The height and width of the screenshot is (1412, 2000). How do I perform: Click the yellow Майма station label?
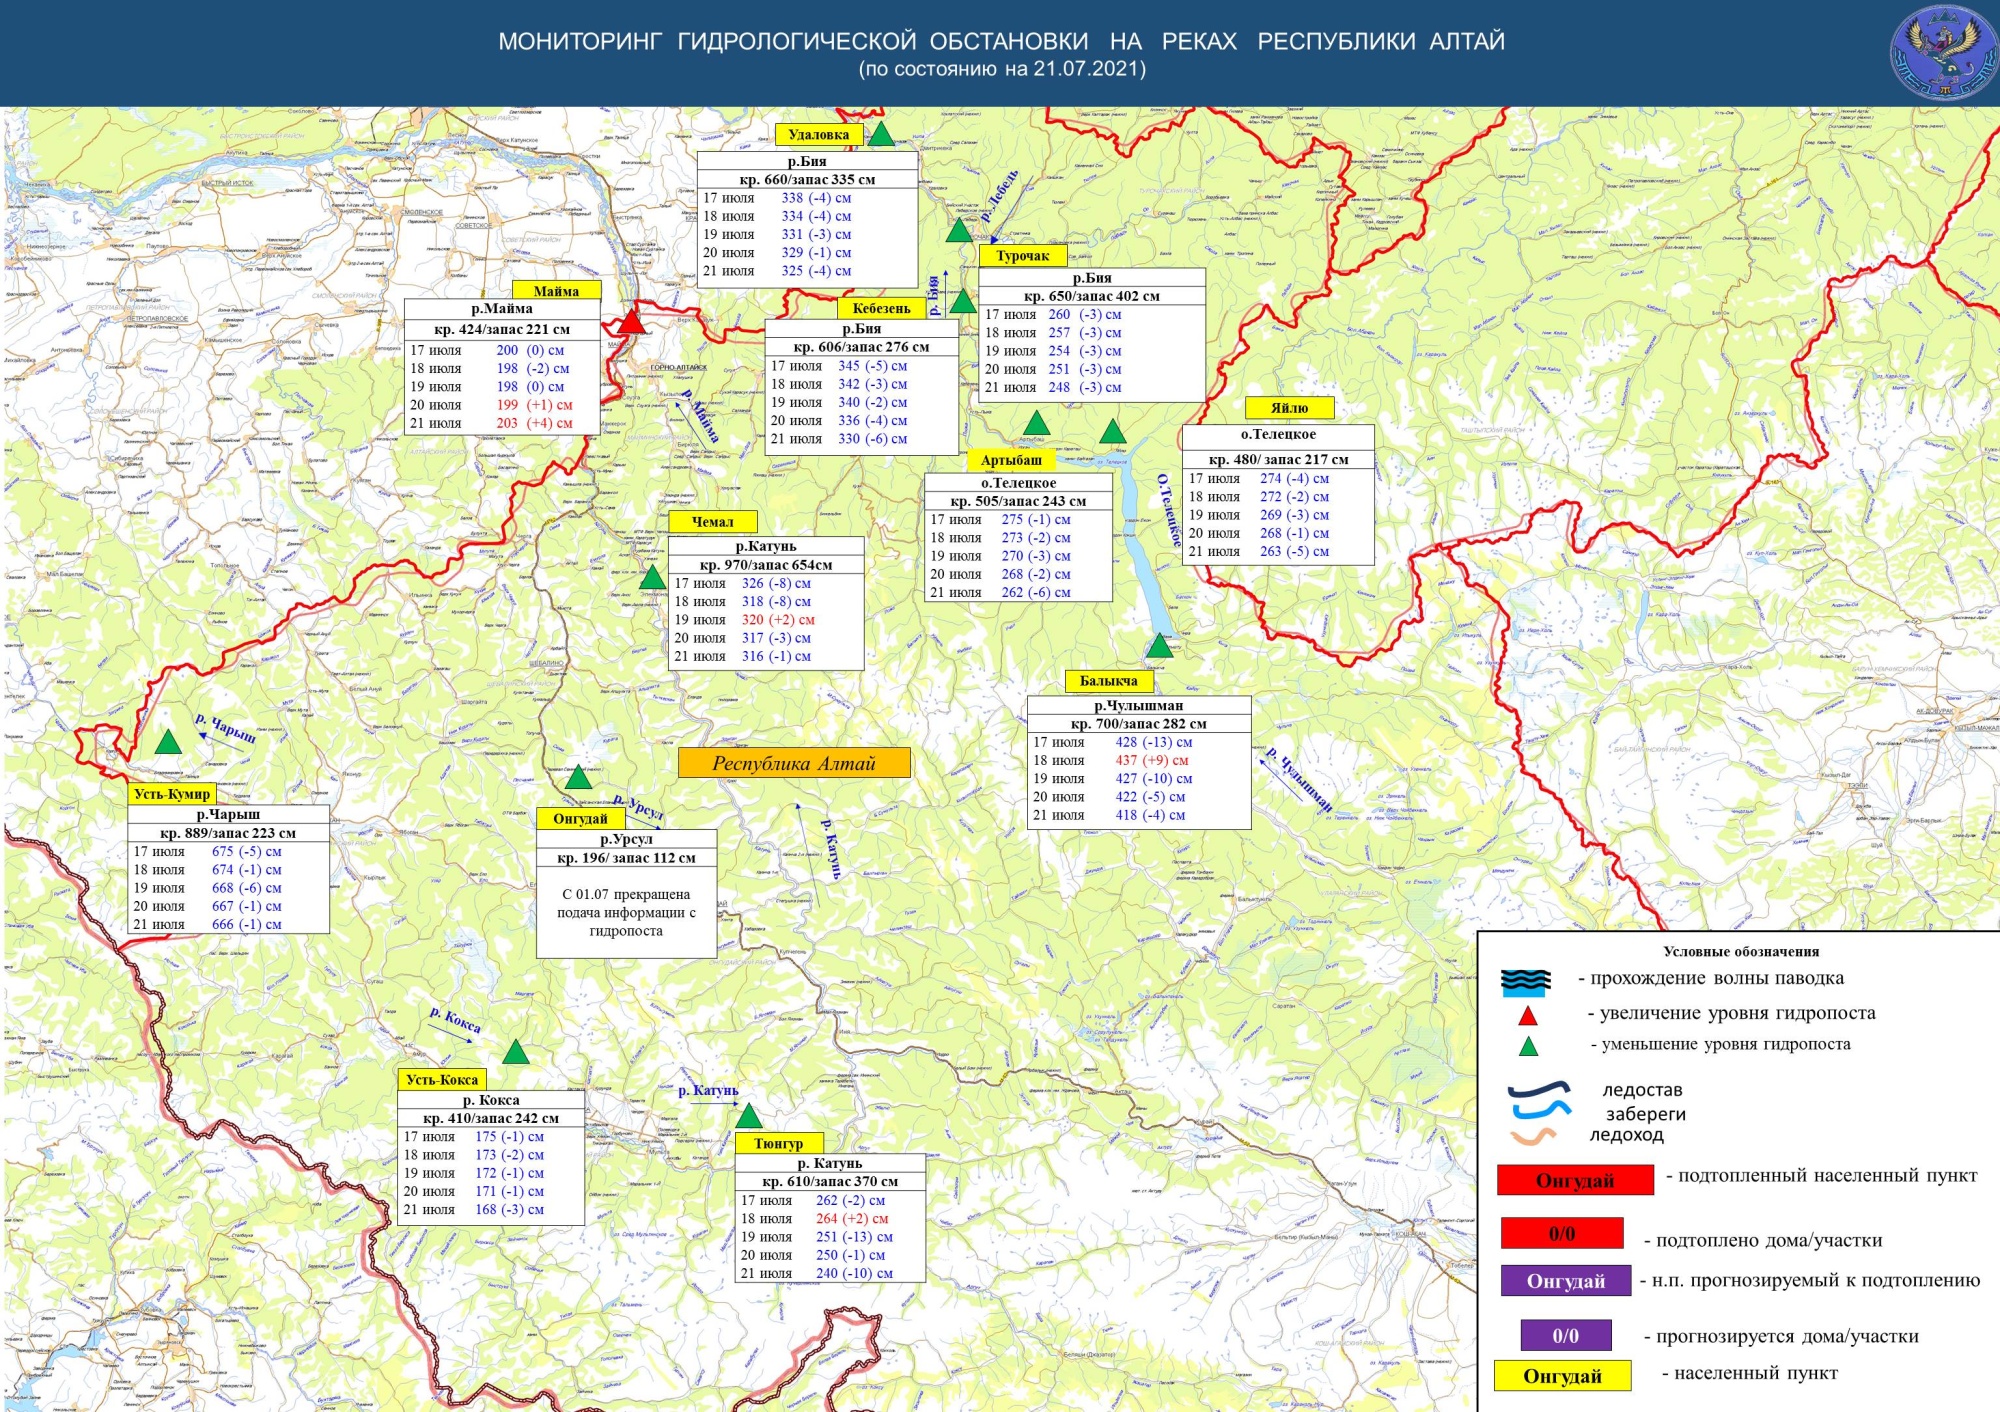pyautogui.click(x=556, y=291)
